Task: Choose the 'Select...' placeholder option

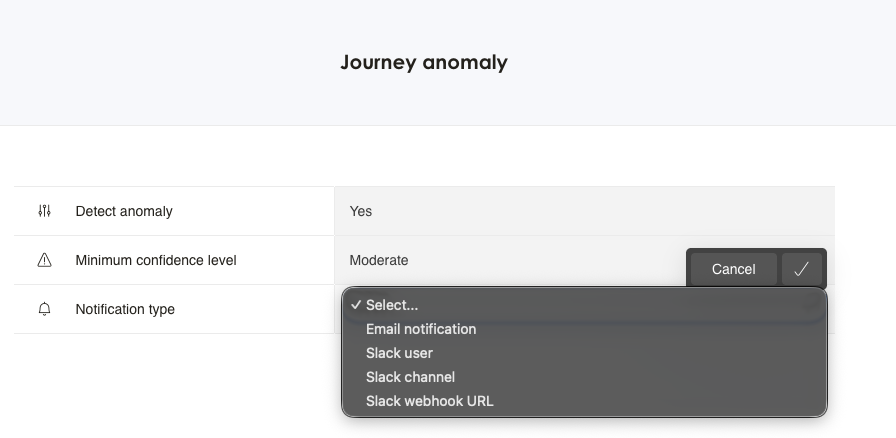Action: coord(392,305)
